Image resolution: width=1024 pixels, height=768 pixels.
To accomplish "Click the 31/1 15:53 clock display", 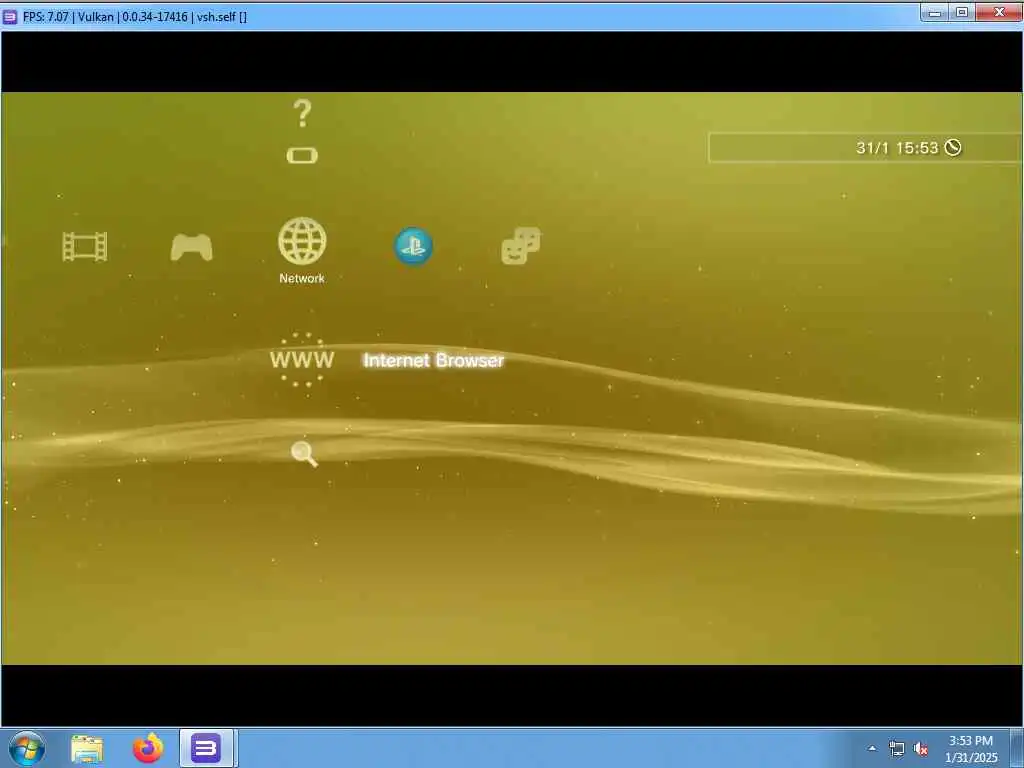I will click(897, 148).
